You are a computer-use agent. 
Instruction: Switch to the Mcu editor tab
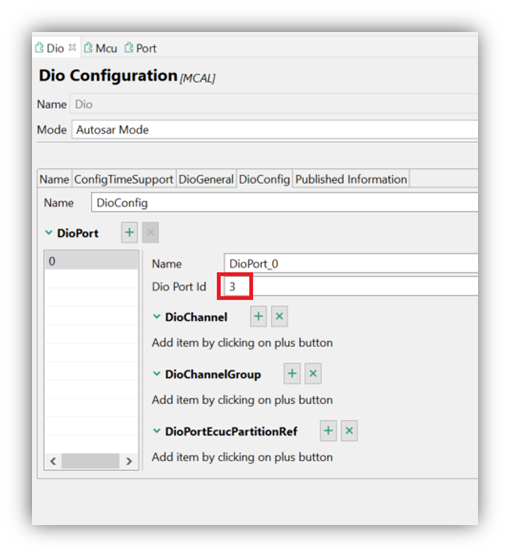click(x=101, y=48)
